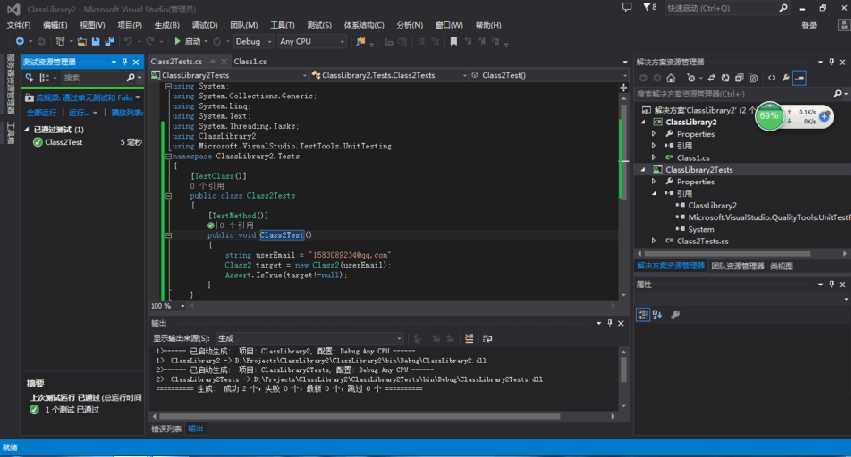Switch to the Error List tab

166,429
